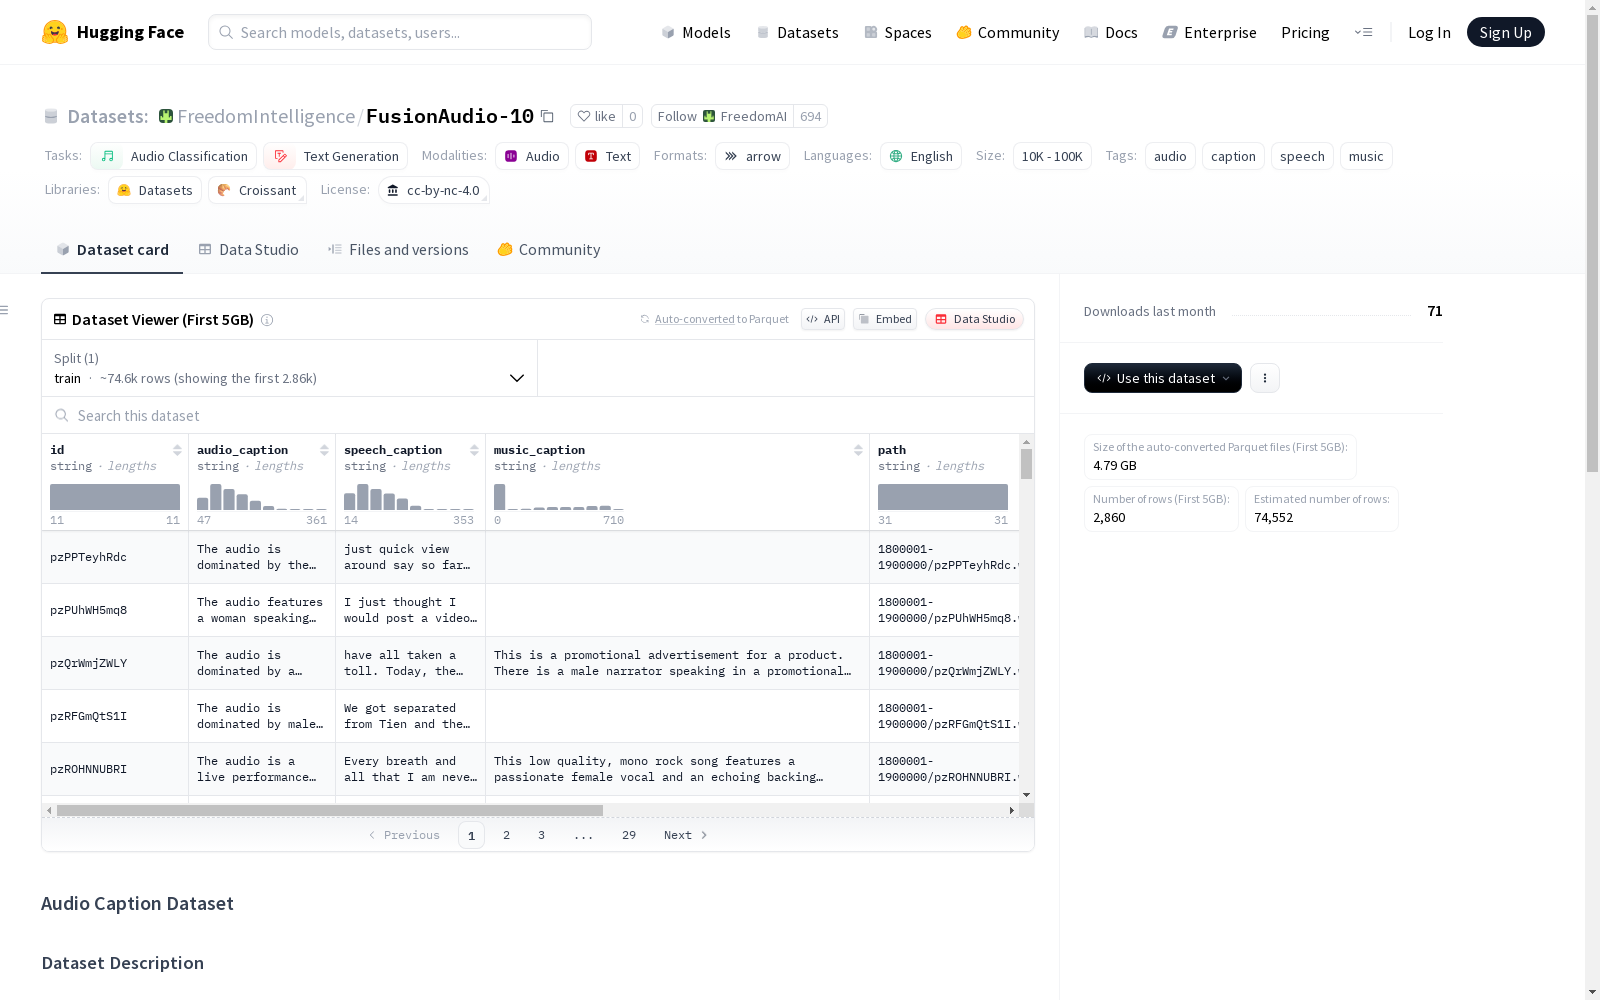Open the red Data Studio button in the viewer
The height and width of the screenshot is (1000, 1600).
click(x=975, y=319)
